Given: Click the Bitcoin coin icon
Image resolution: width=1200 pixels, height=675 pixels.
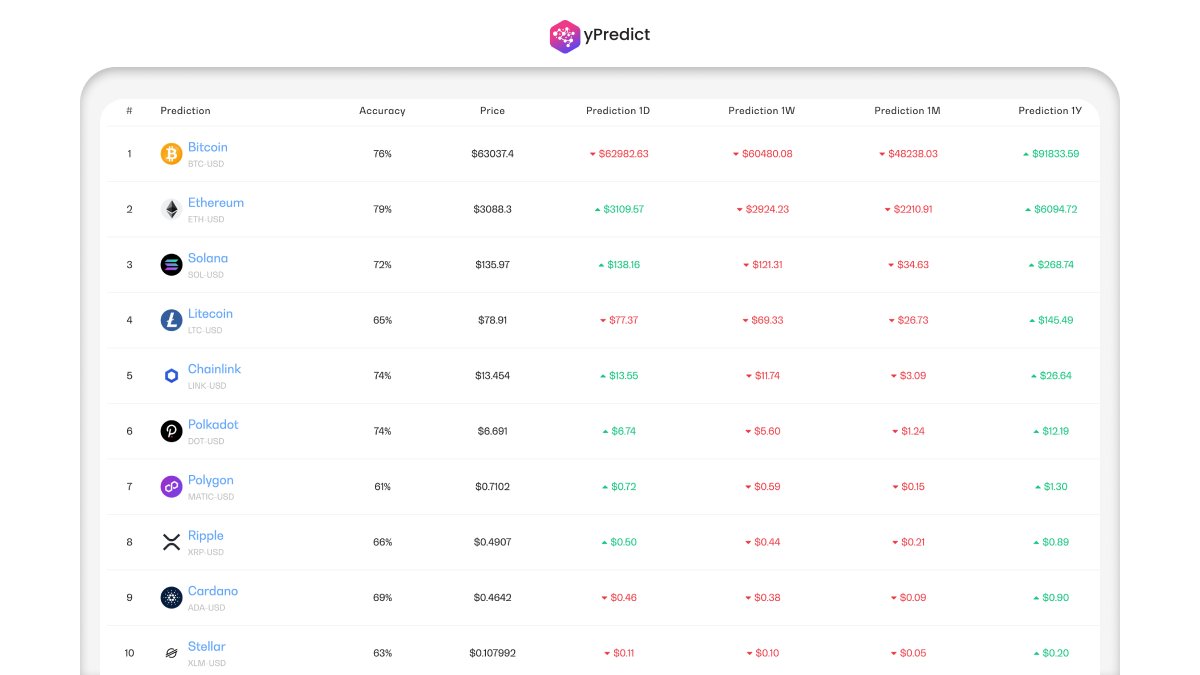Looking at the screenshot, I should click(172, 154).
